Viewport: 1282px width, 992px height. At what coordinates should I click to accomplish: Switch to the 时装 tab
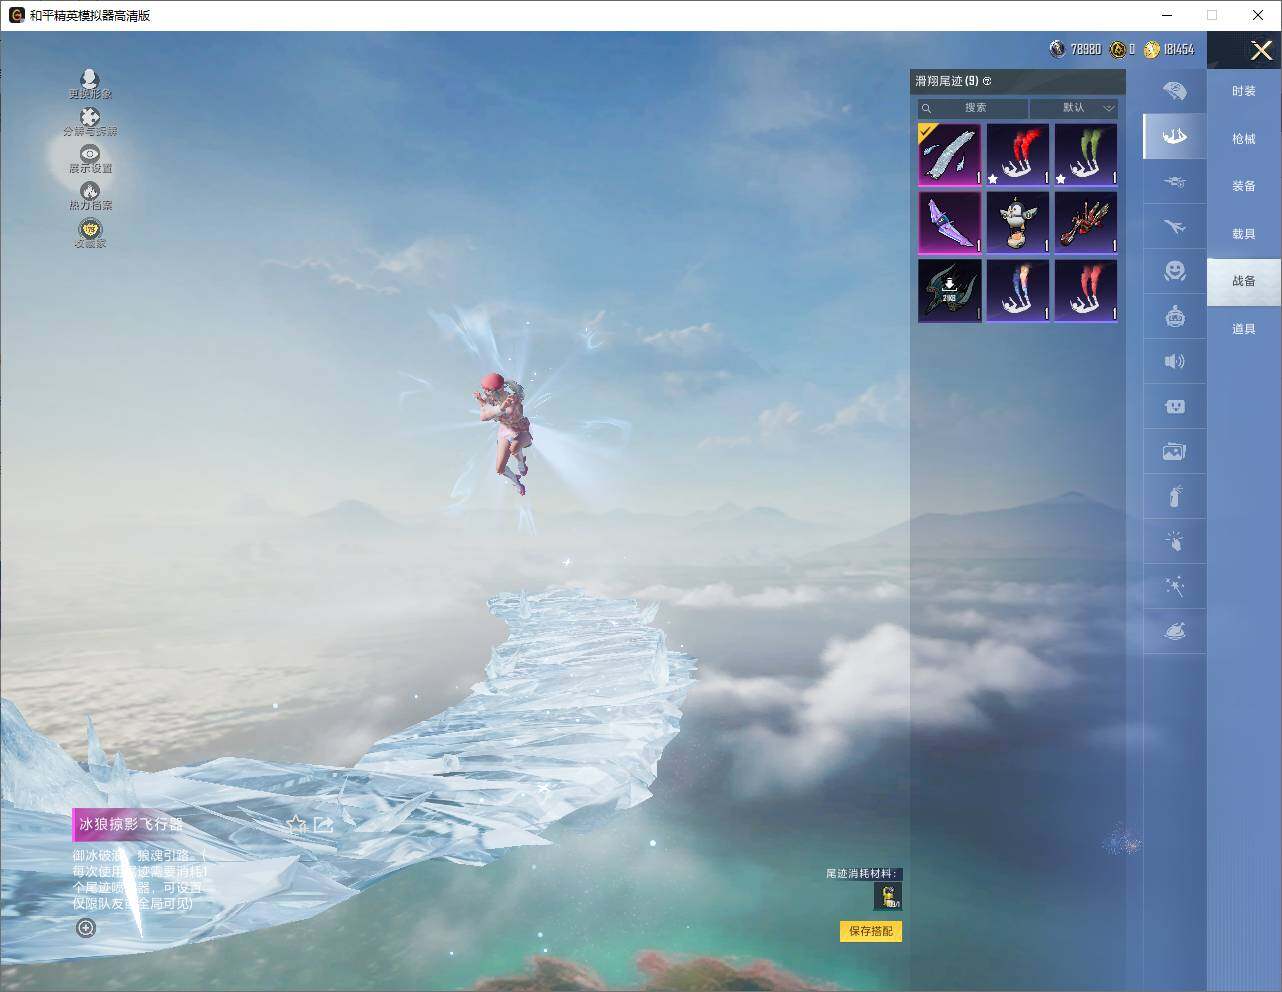pyautogui.click(x=1244, y=91)
